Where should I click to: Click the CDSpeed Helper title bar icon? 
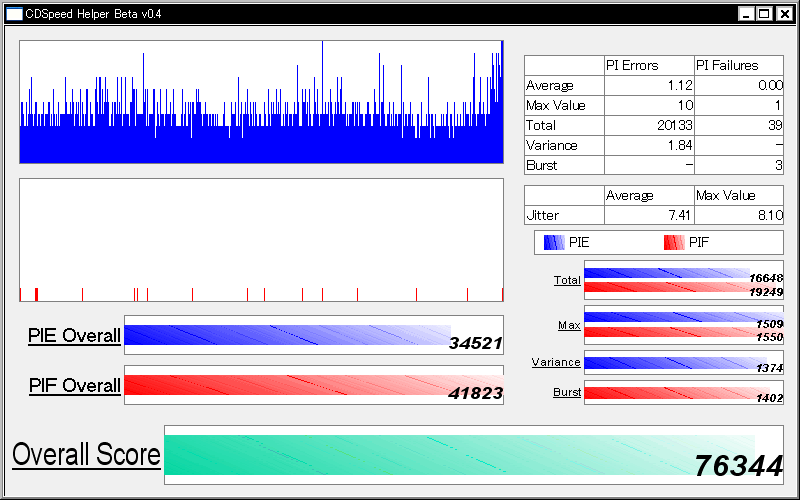coord(15,14)
